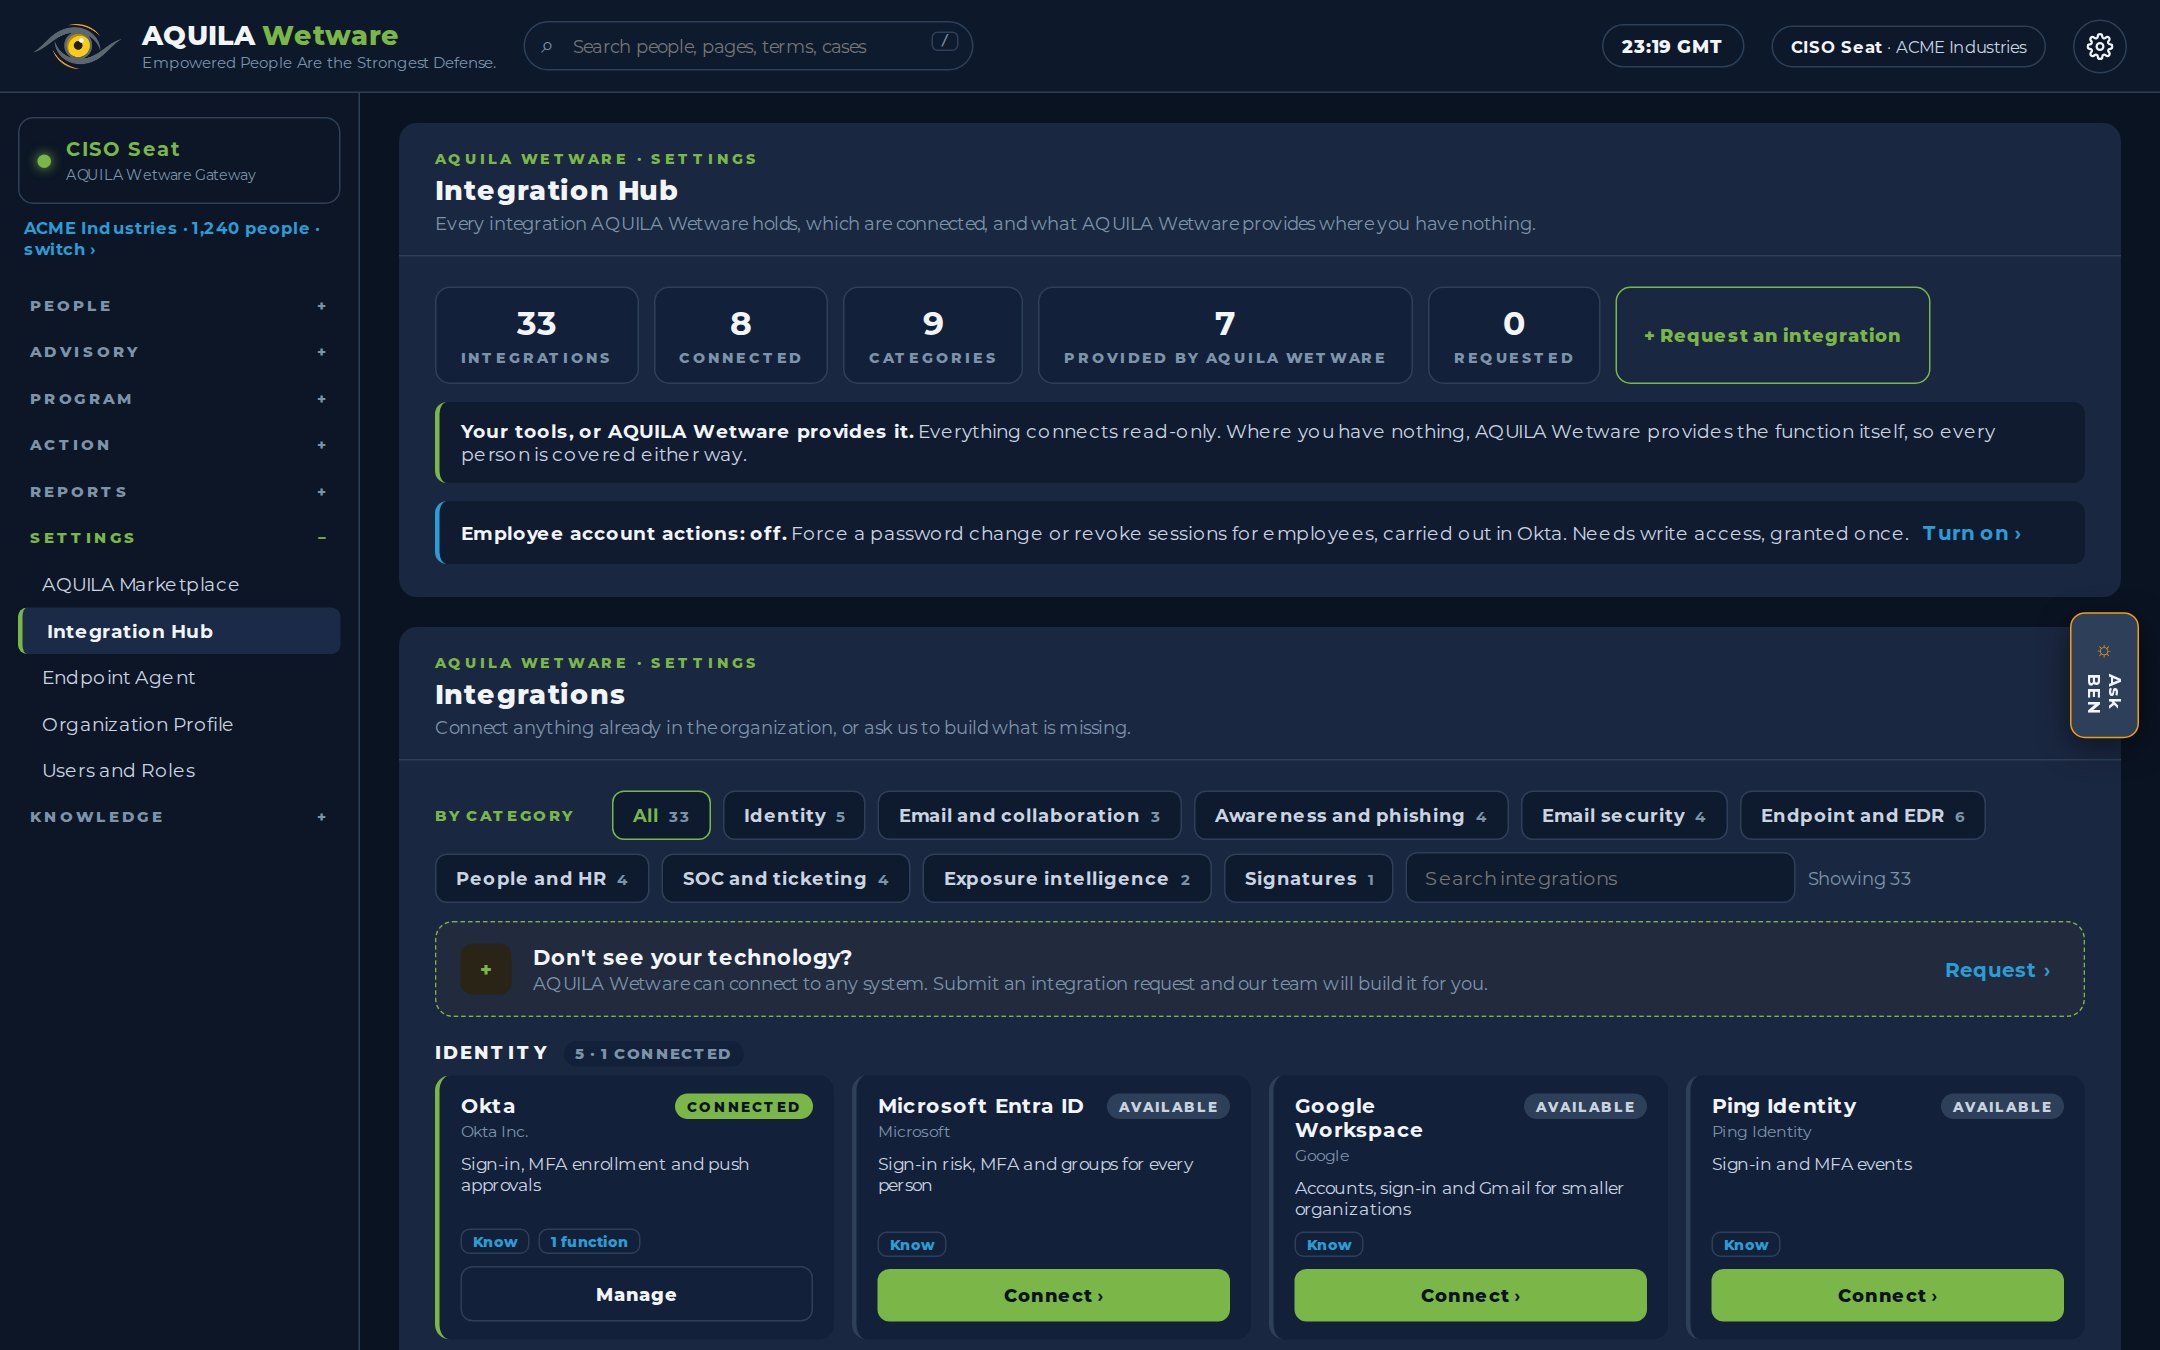
Task: Click the 9 Categories stat card
Action: (932, 335)
